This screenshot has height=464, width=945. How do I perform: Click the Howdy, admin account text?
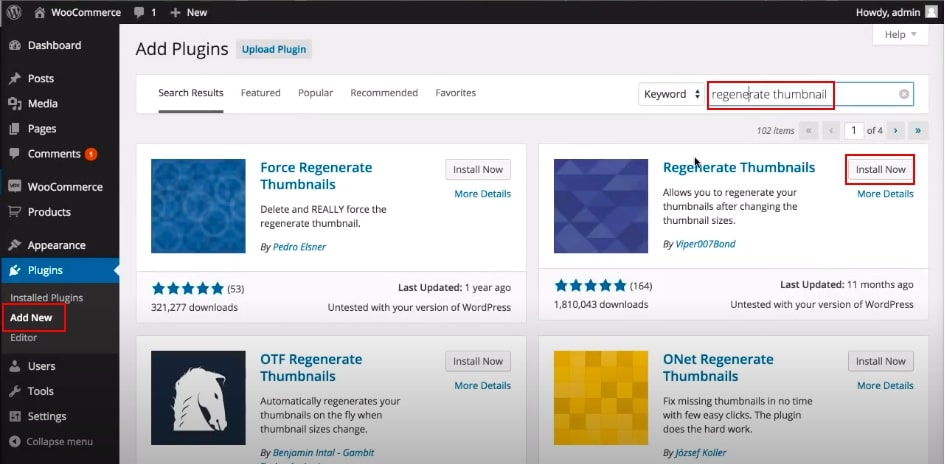tap(888, 12)
